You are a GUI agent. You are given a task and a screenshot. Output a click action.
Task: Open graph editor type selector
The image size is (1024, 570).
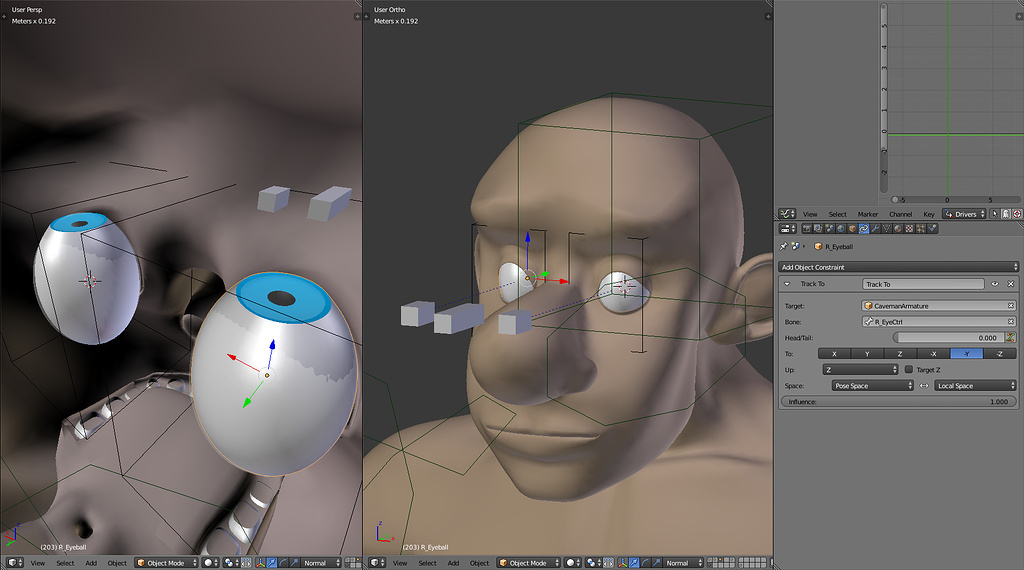point(788,214)
